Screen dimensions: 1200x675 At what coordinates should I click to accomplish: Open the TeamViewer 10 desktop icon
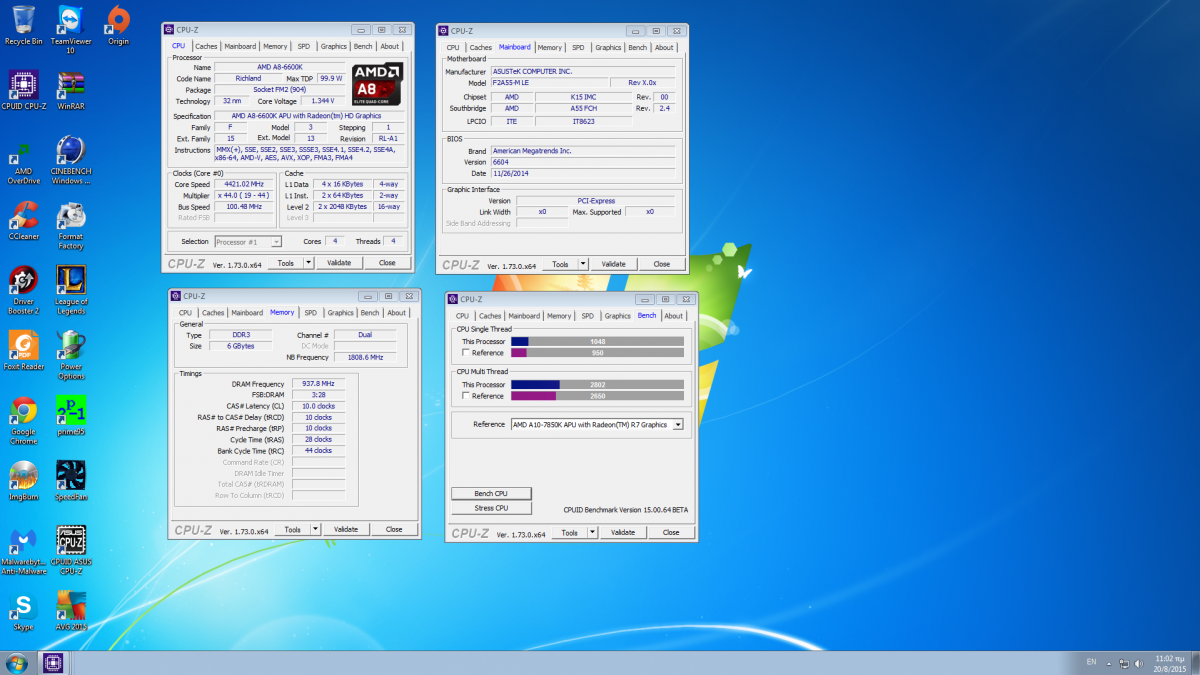tap(70, 22)
